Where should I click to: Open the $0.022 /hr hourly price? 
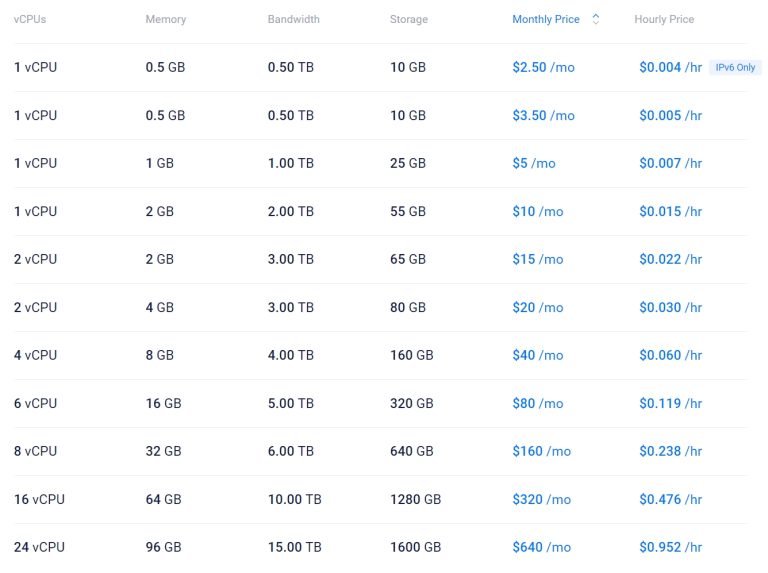(x=670, y=259)
